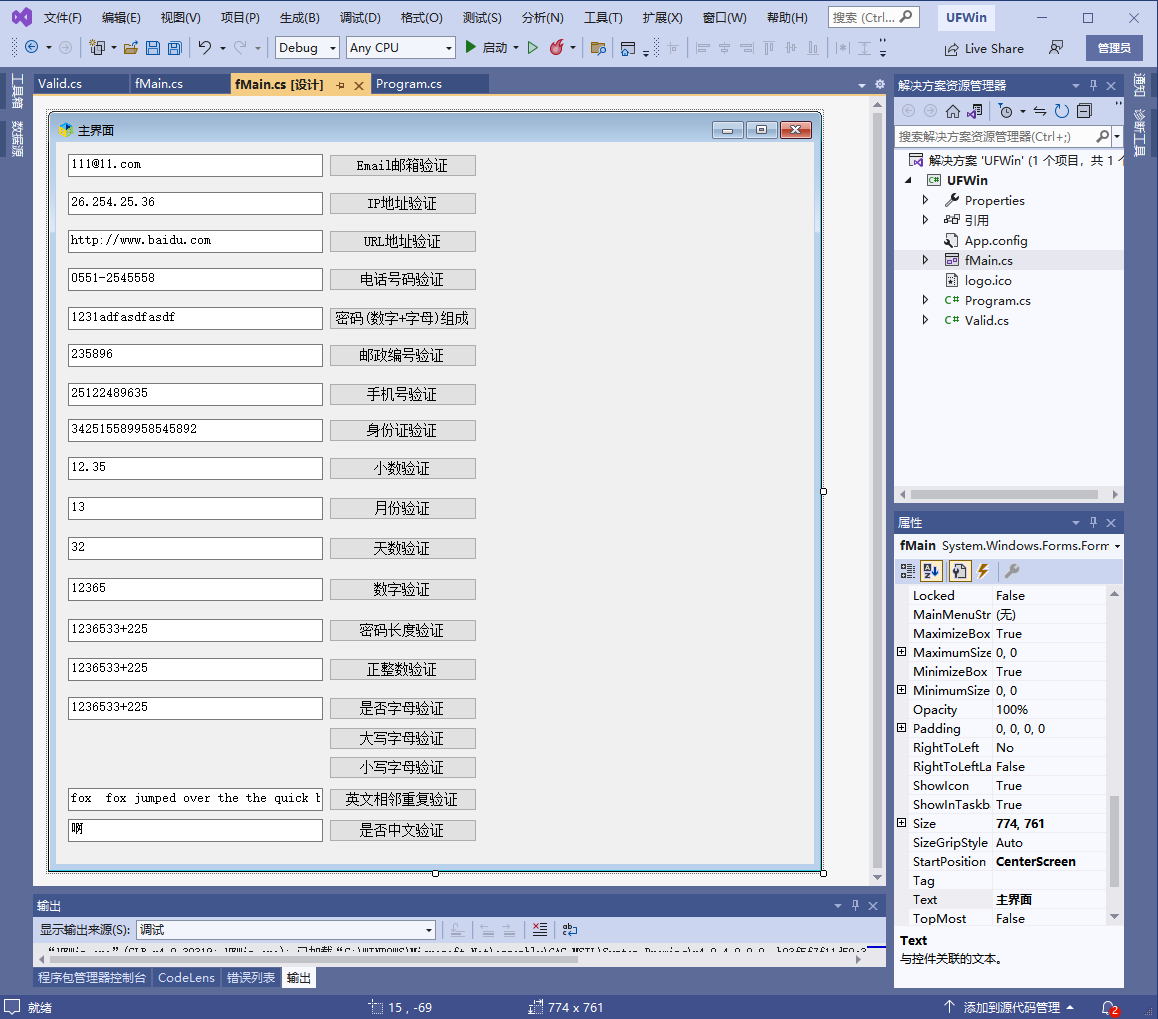1158x1019 pixels.
Task: Run without debugging using the hollow green arrow
Action: click(x=532, y=47)
